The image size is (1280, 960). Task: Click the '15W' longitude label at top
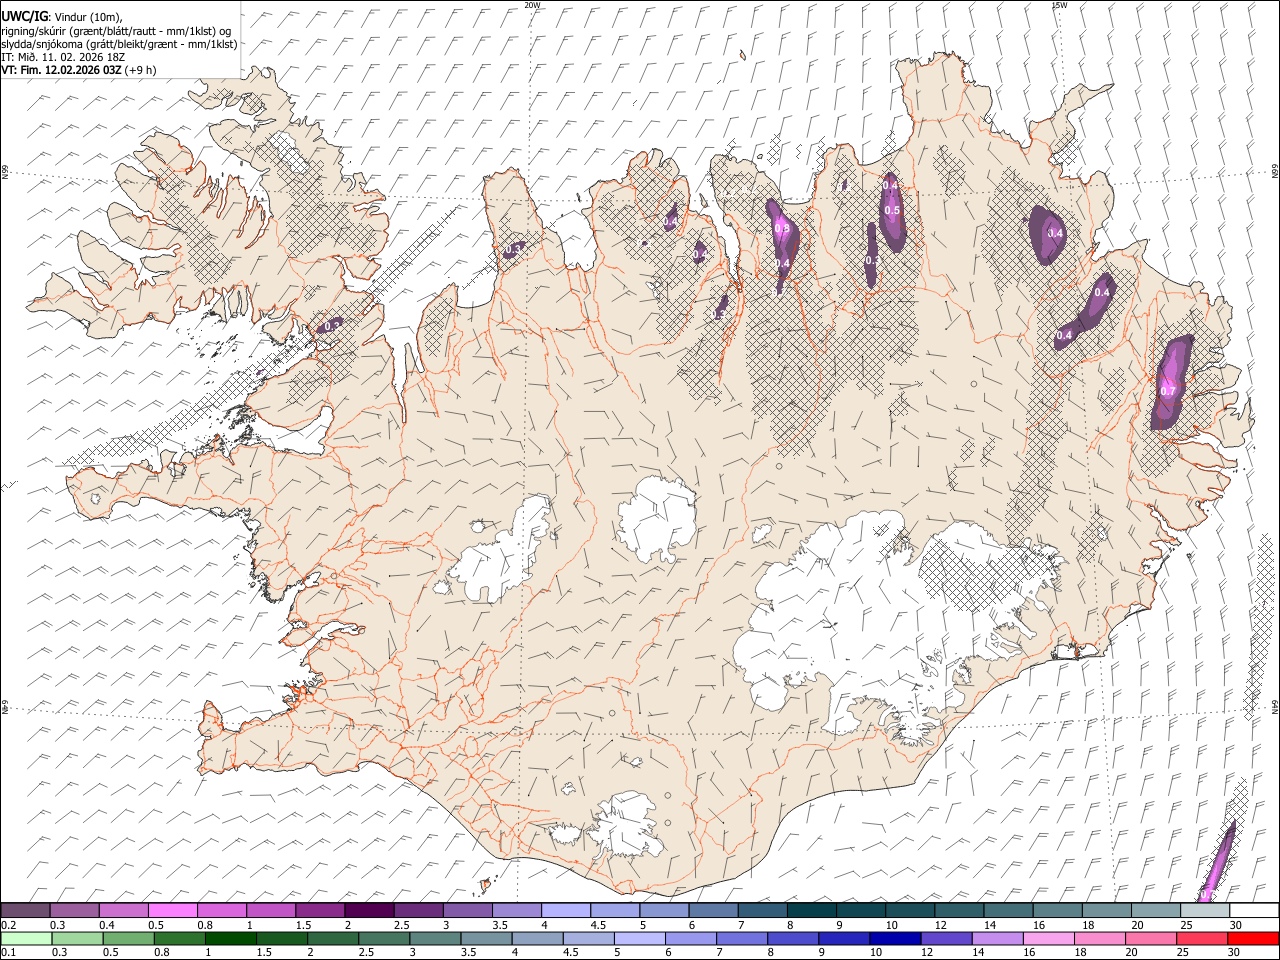coord(1059,5)
